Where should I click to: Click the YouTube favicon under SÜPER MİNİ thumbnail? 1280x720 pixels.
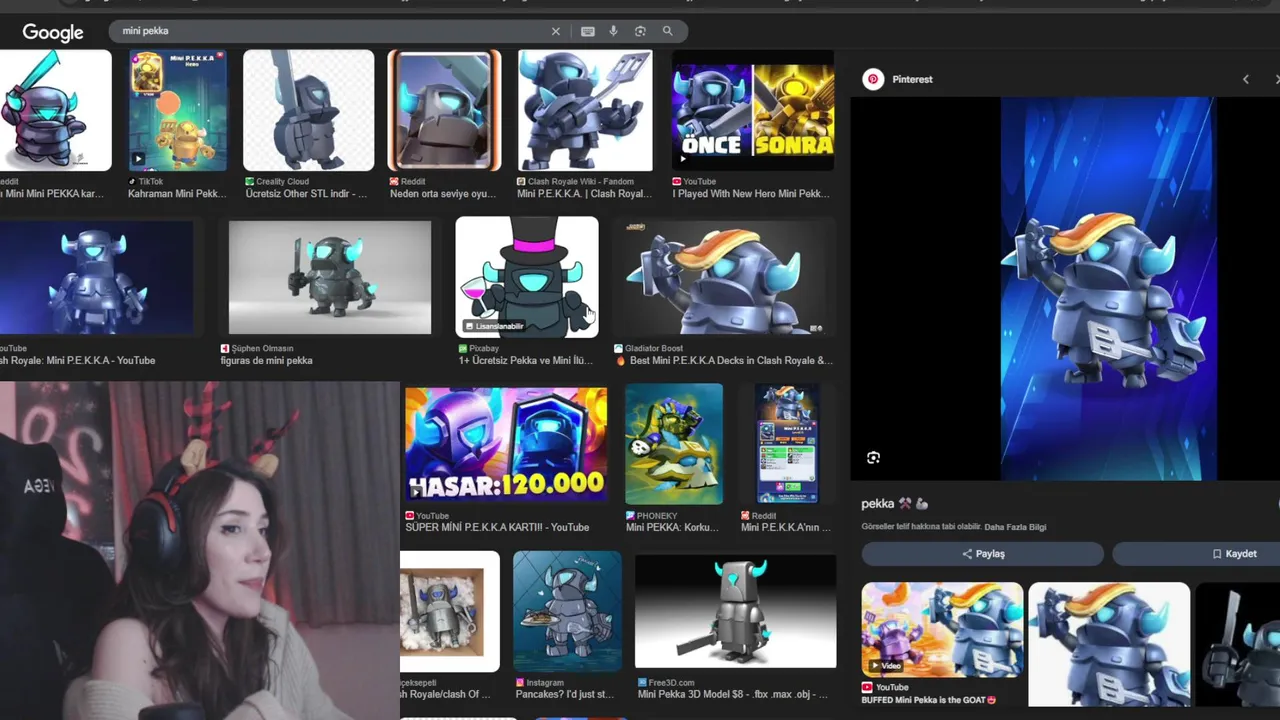point(410,516)
